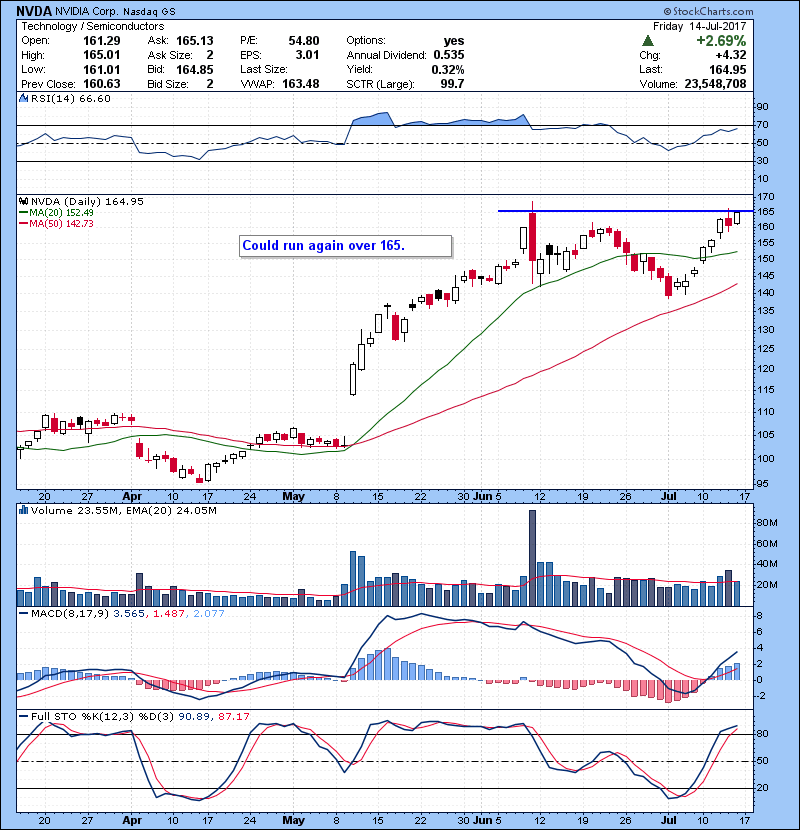Click the SCTR (Large) value 99.7
This screenshot has width=800, height=830.
coord(452,84)
